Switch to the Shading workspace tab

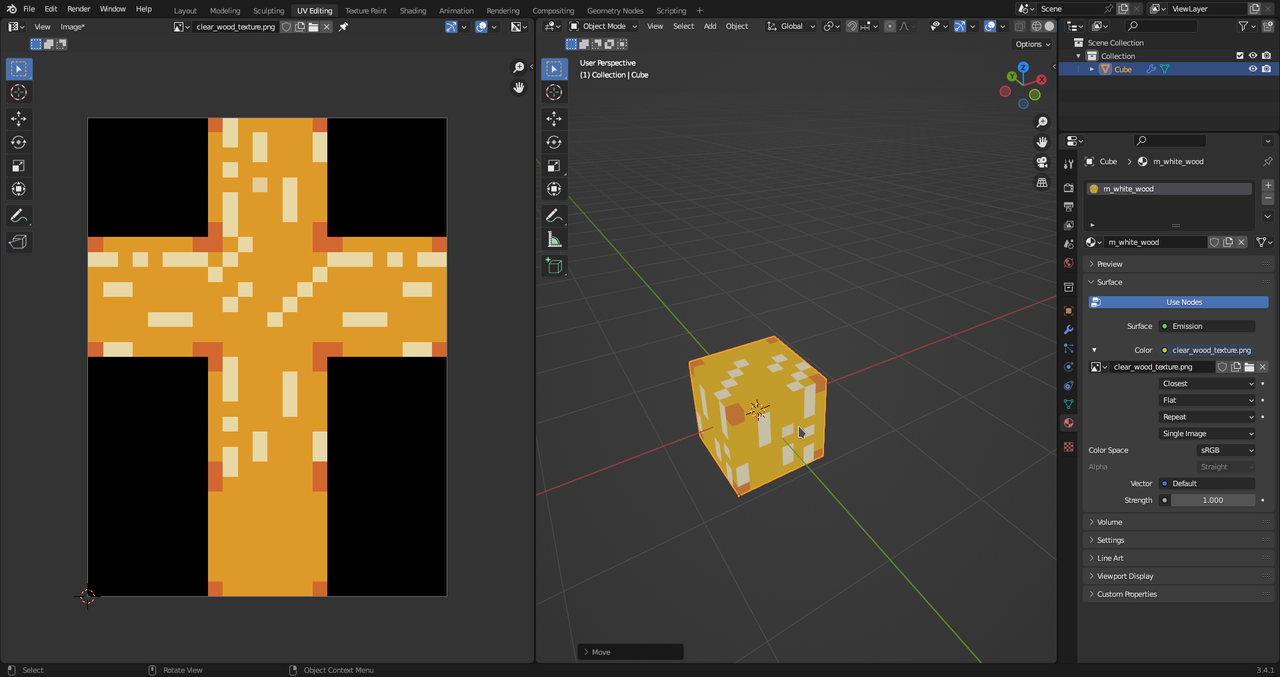413,10
